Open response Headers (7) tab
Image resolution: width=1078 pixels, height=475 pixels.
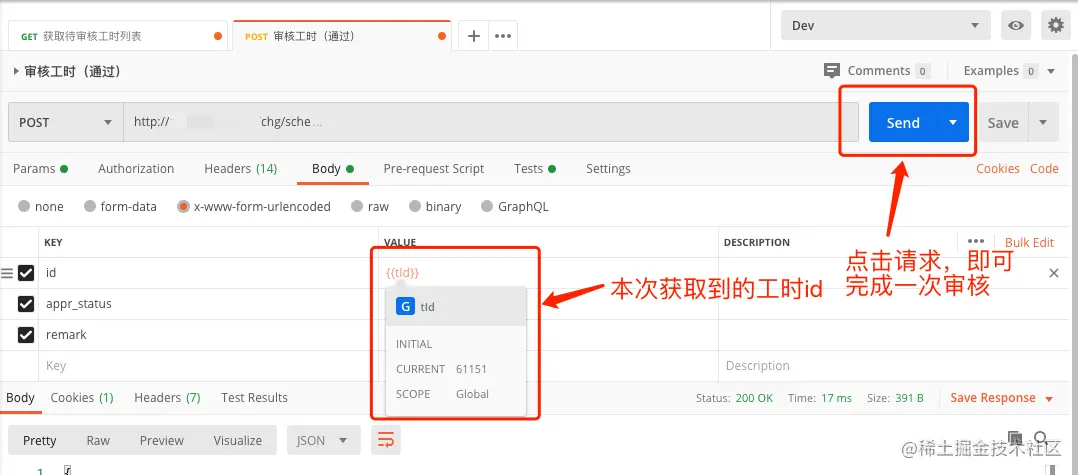point(167,397)
